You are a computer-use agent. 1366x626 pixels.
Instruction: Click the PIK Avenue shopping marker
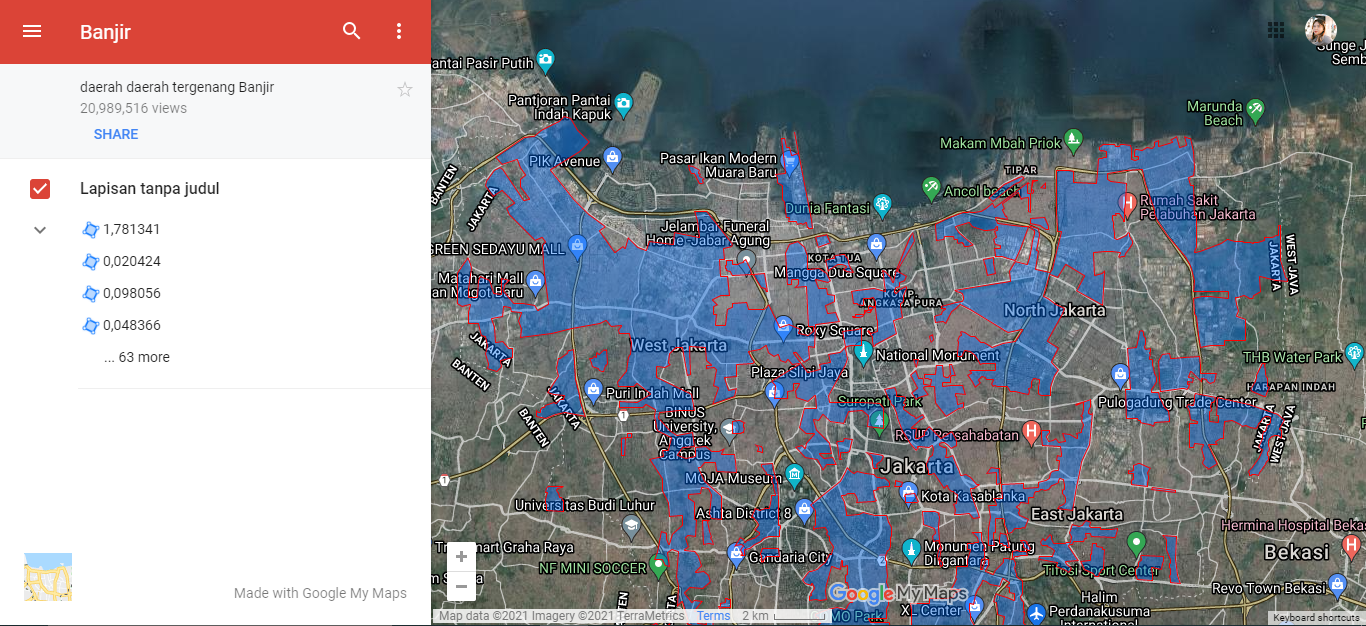pyautogui.click(x=613, y=157)
